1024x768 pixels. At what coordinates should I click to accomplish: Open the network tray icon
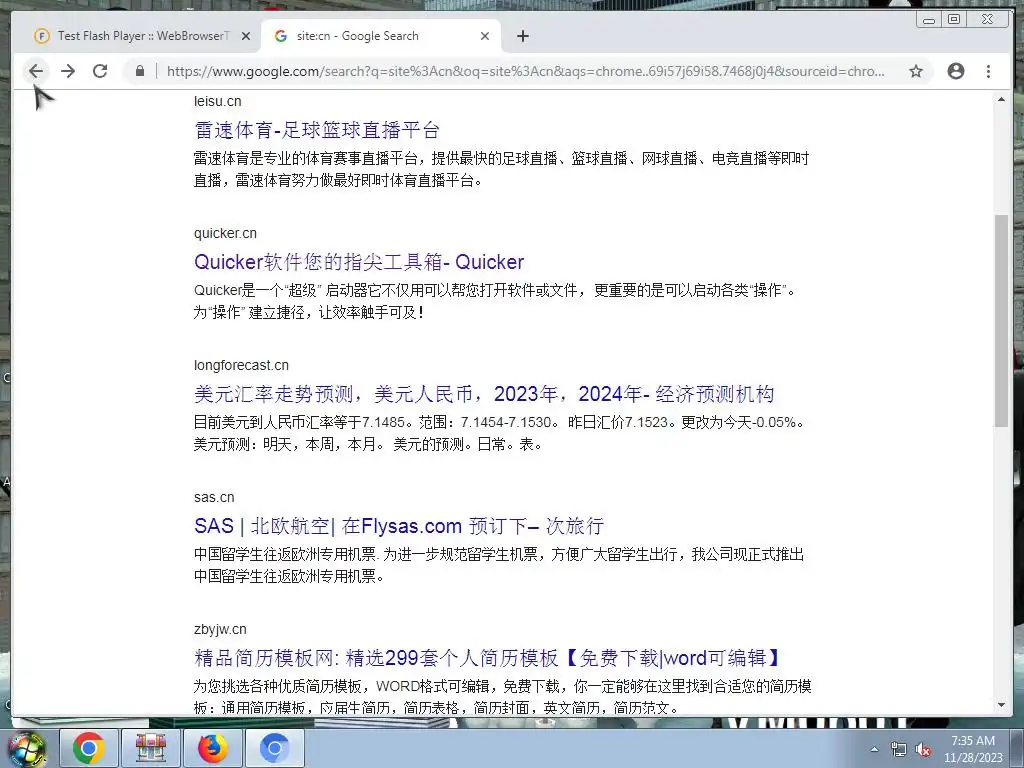coord(899,749)
